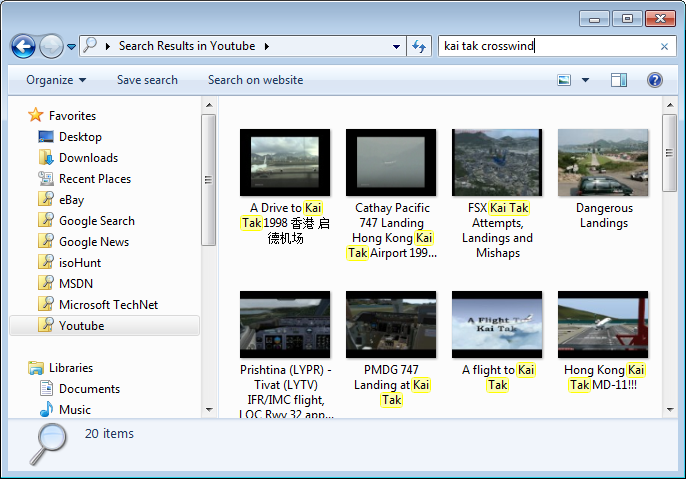Select Favorites in the navigation pane
The image size is (686, 479).
click(72, 116)
